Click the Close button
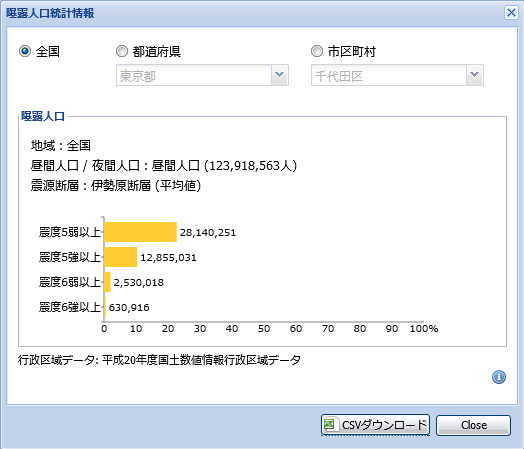 [x=474, y=425]
